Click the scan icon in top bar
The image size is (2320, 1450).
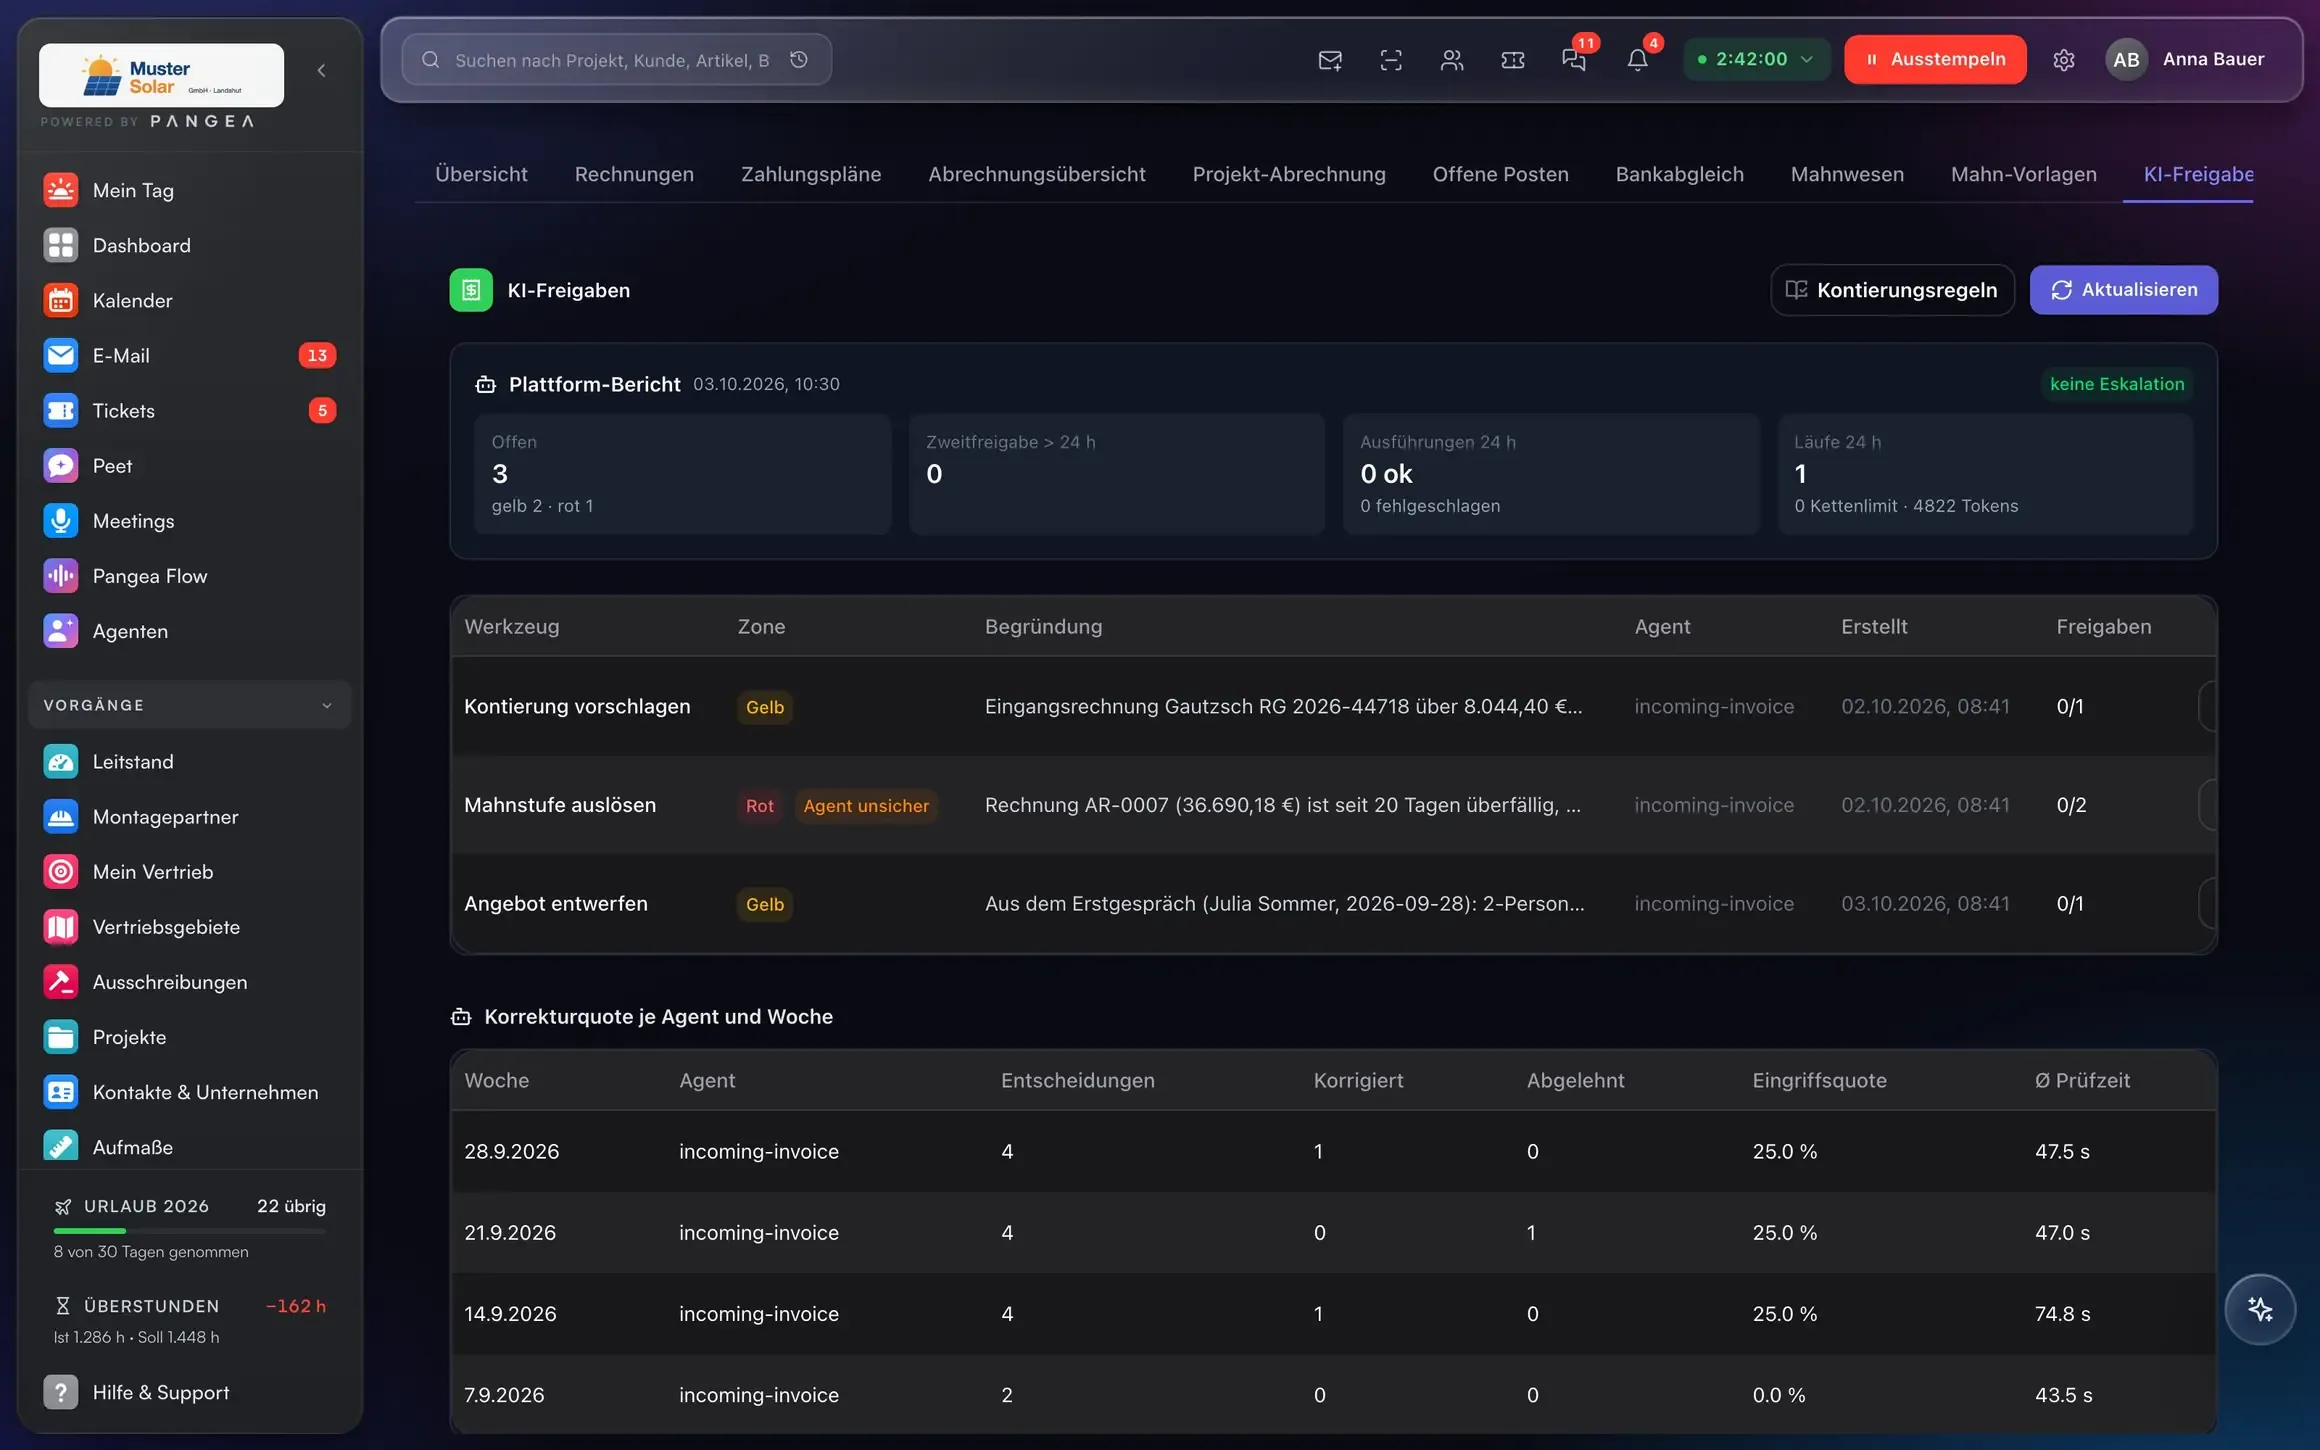(1391, 60)
